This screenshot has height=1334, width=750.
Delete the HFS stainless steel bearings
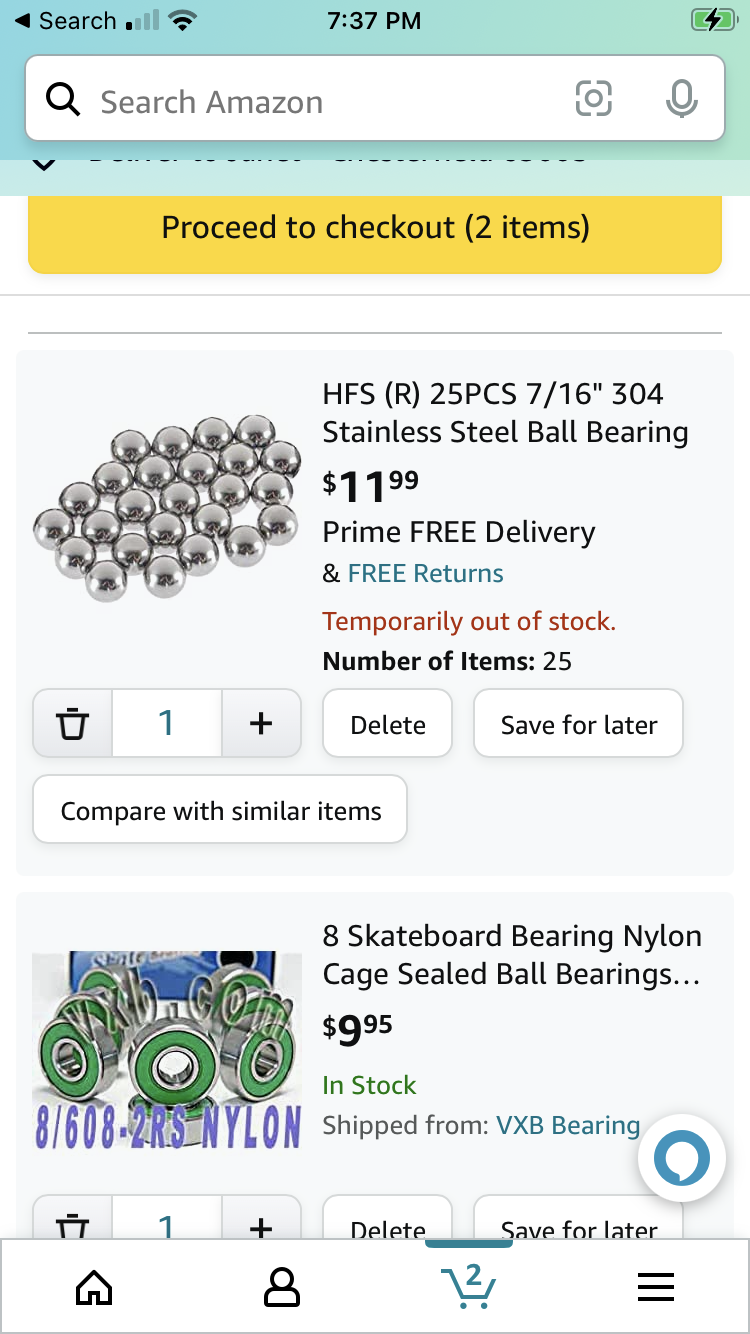[388, 724]
